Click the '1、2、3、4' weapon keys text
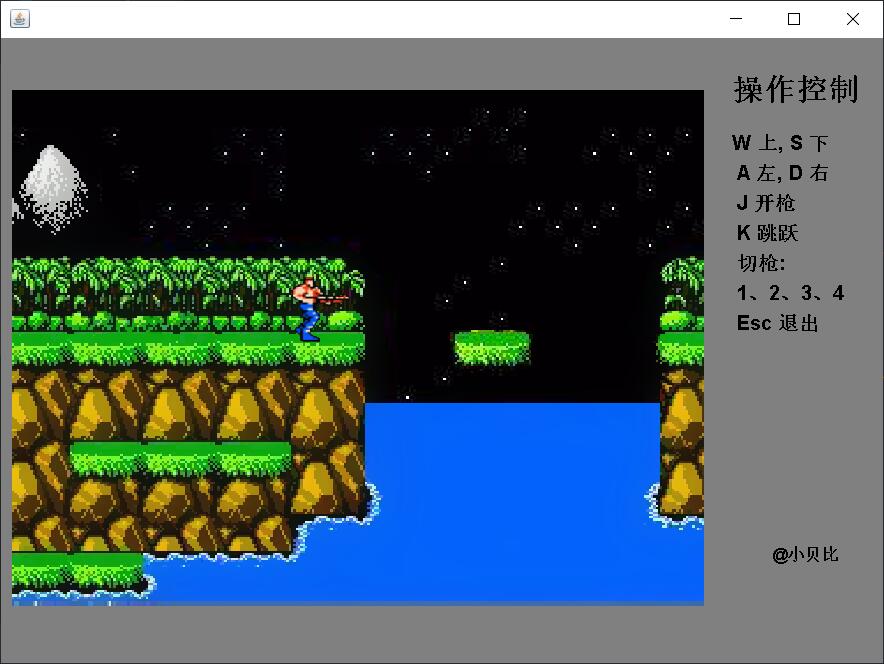Image resolution: width=884 pixels, height=664 pixels. (790, 293)
